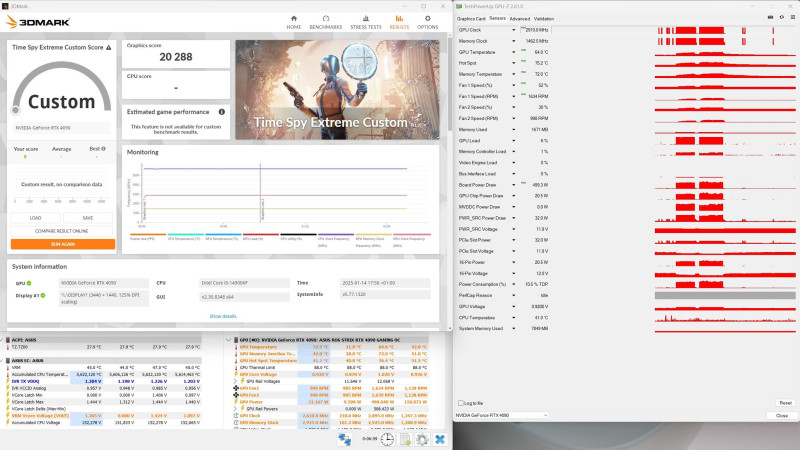The height and width of the screenshot is (450, 800).
Task: Switch to BENCHMARKS in 3DMark
Action: [326, 22]
